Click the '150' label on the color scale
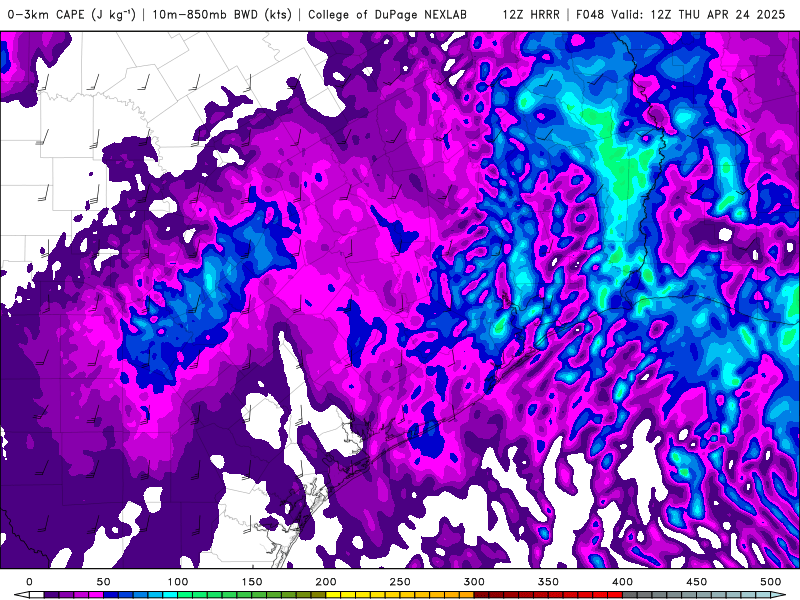The height and width of the screenshot is (600, 800). [x=252, y=582]
